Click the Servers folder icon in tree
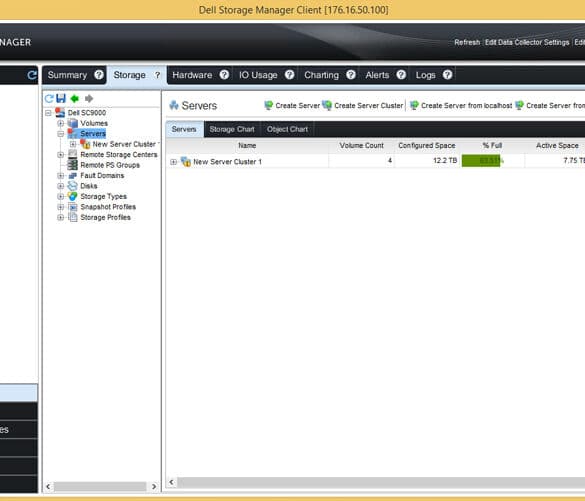585x501 pixels. click(x=73, y=134)
